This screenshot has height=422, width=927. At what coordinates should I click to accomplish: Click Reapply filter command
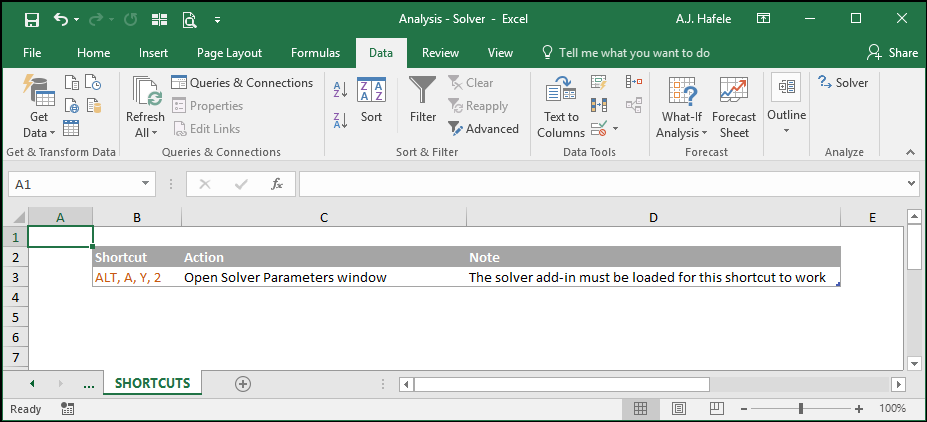pos(478,106)
